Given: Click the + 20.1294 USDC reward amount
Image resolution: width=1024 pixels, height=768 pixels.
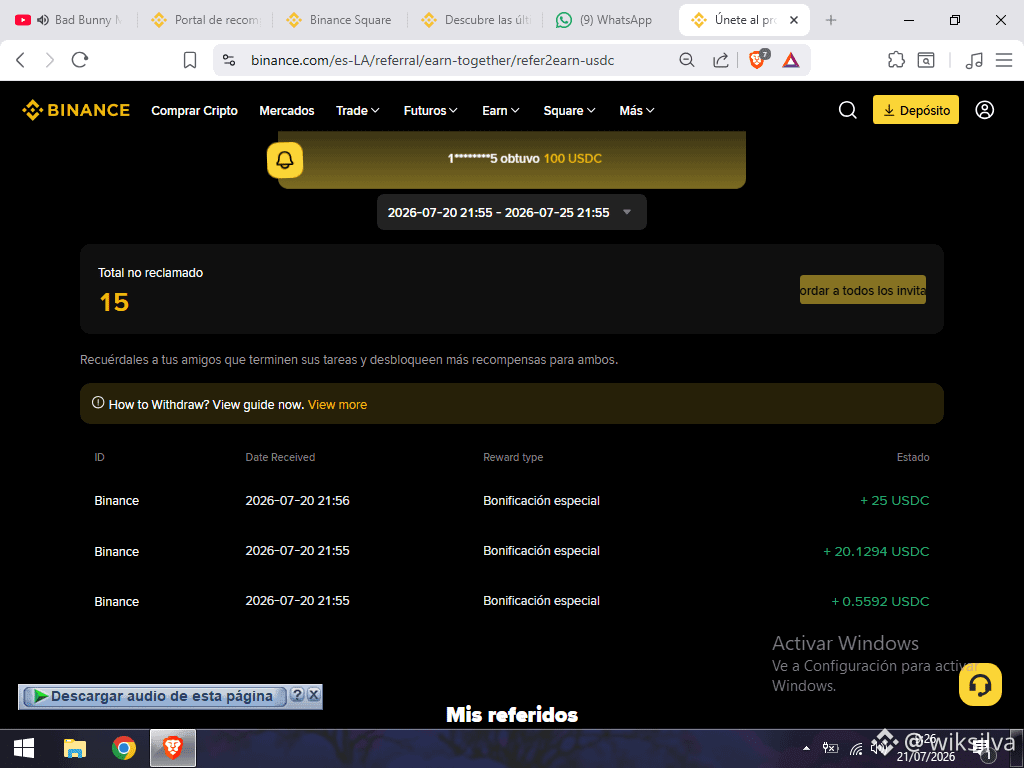Looking at the screenshot, I should pos(876,552).
